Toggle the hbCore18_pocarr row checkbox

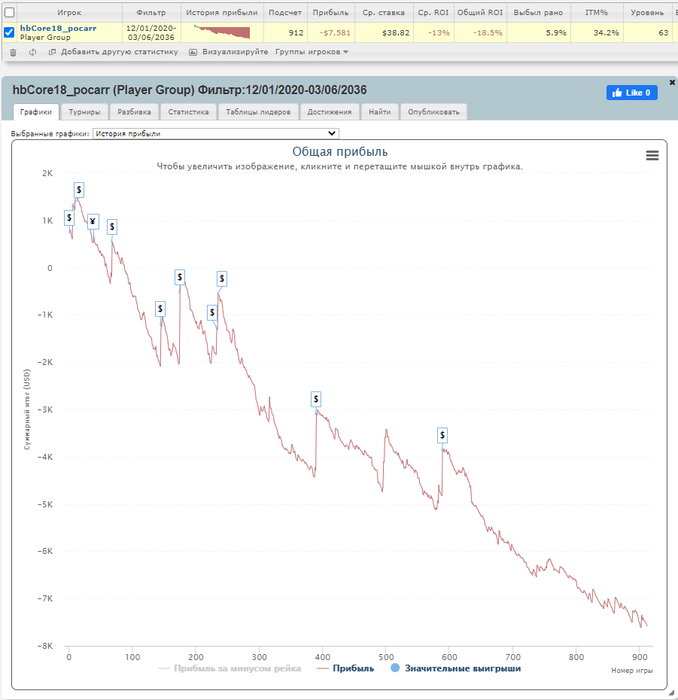[9, 33]
